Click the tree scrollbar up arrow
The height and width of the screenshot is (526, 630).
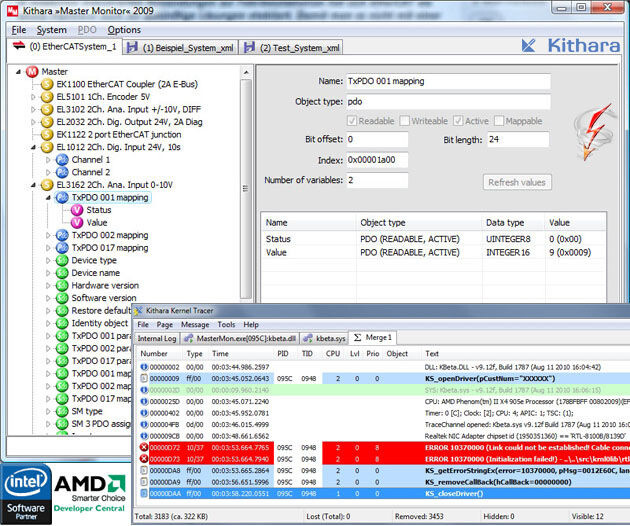[246, 73]
